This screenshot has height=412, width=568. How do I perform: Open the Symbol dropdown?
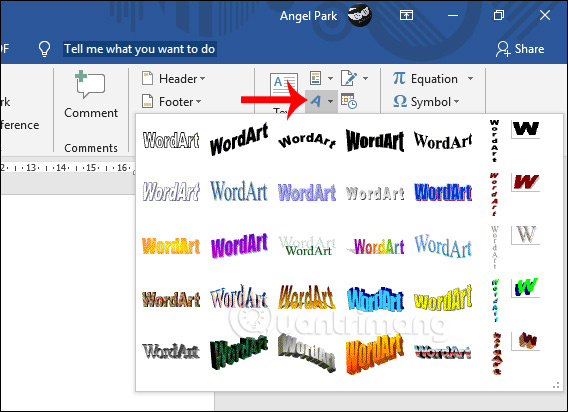point(426,102)
